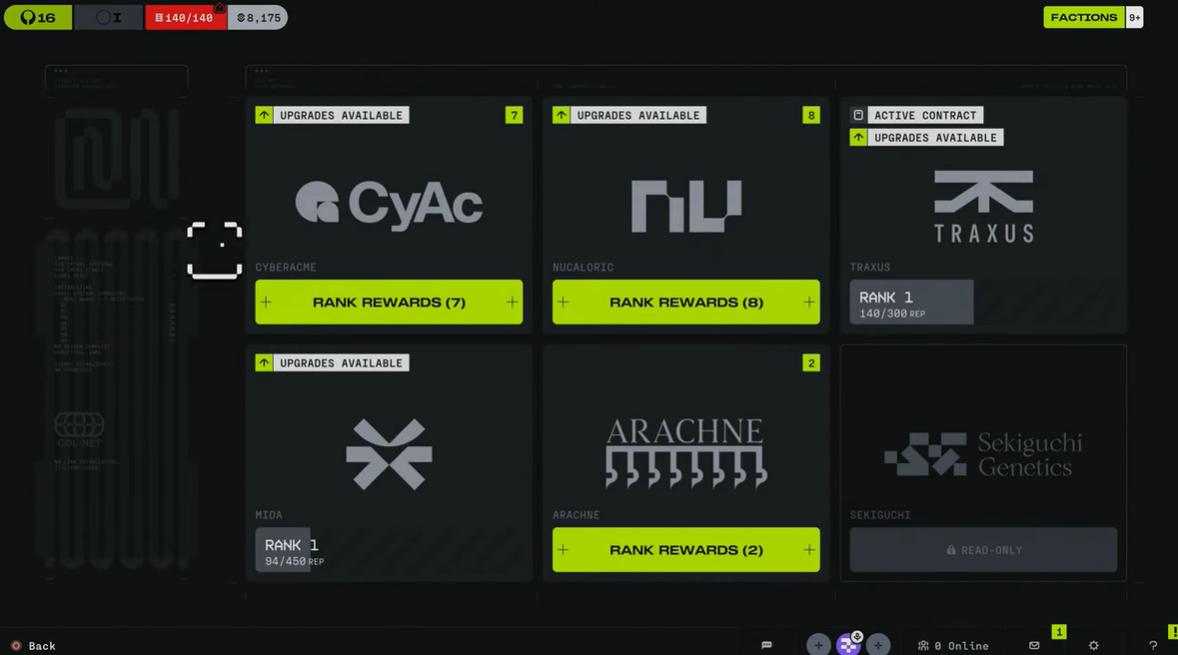
Task: Toggle the microphone on the avatar
Action: coord(857,636)
